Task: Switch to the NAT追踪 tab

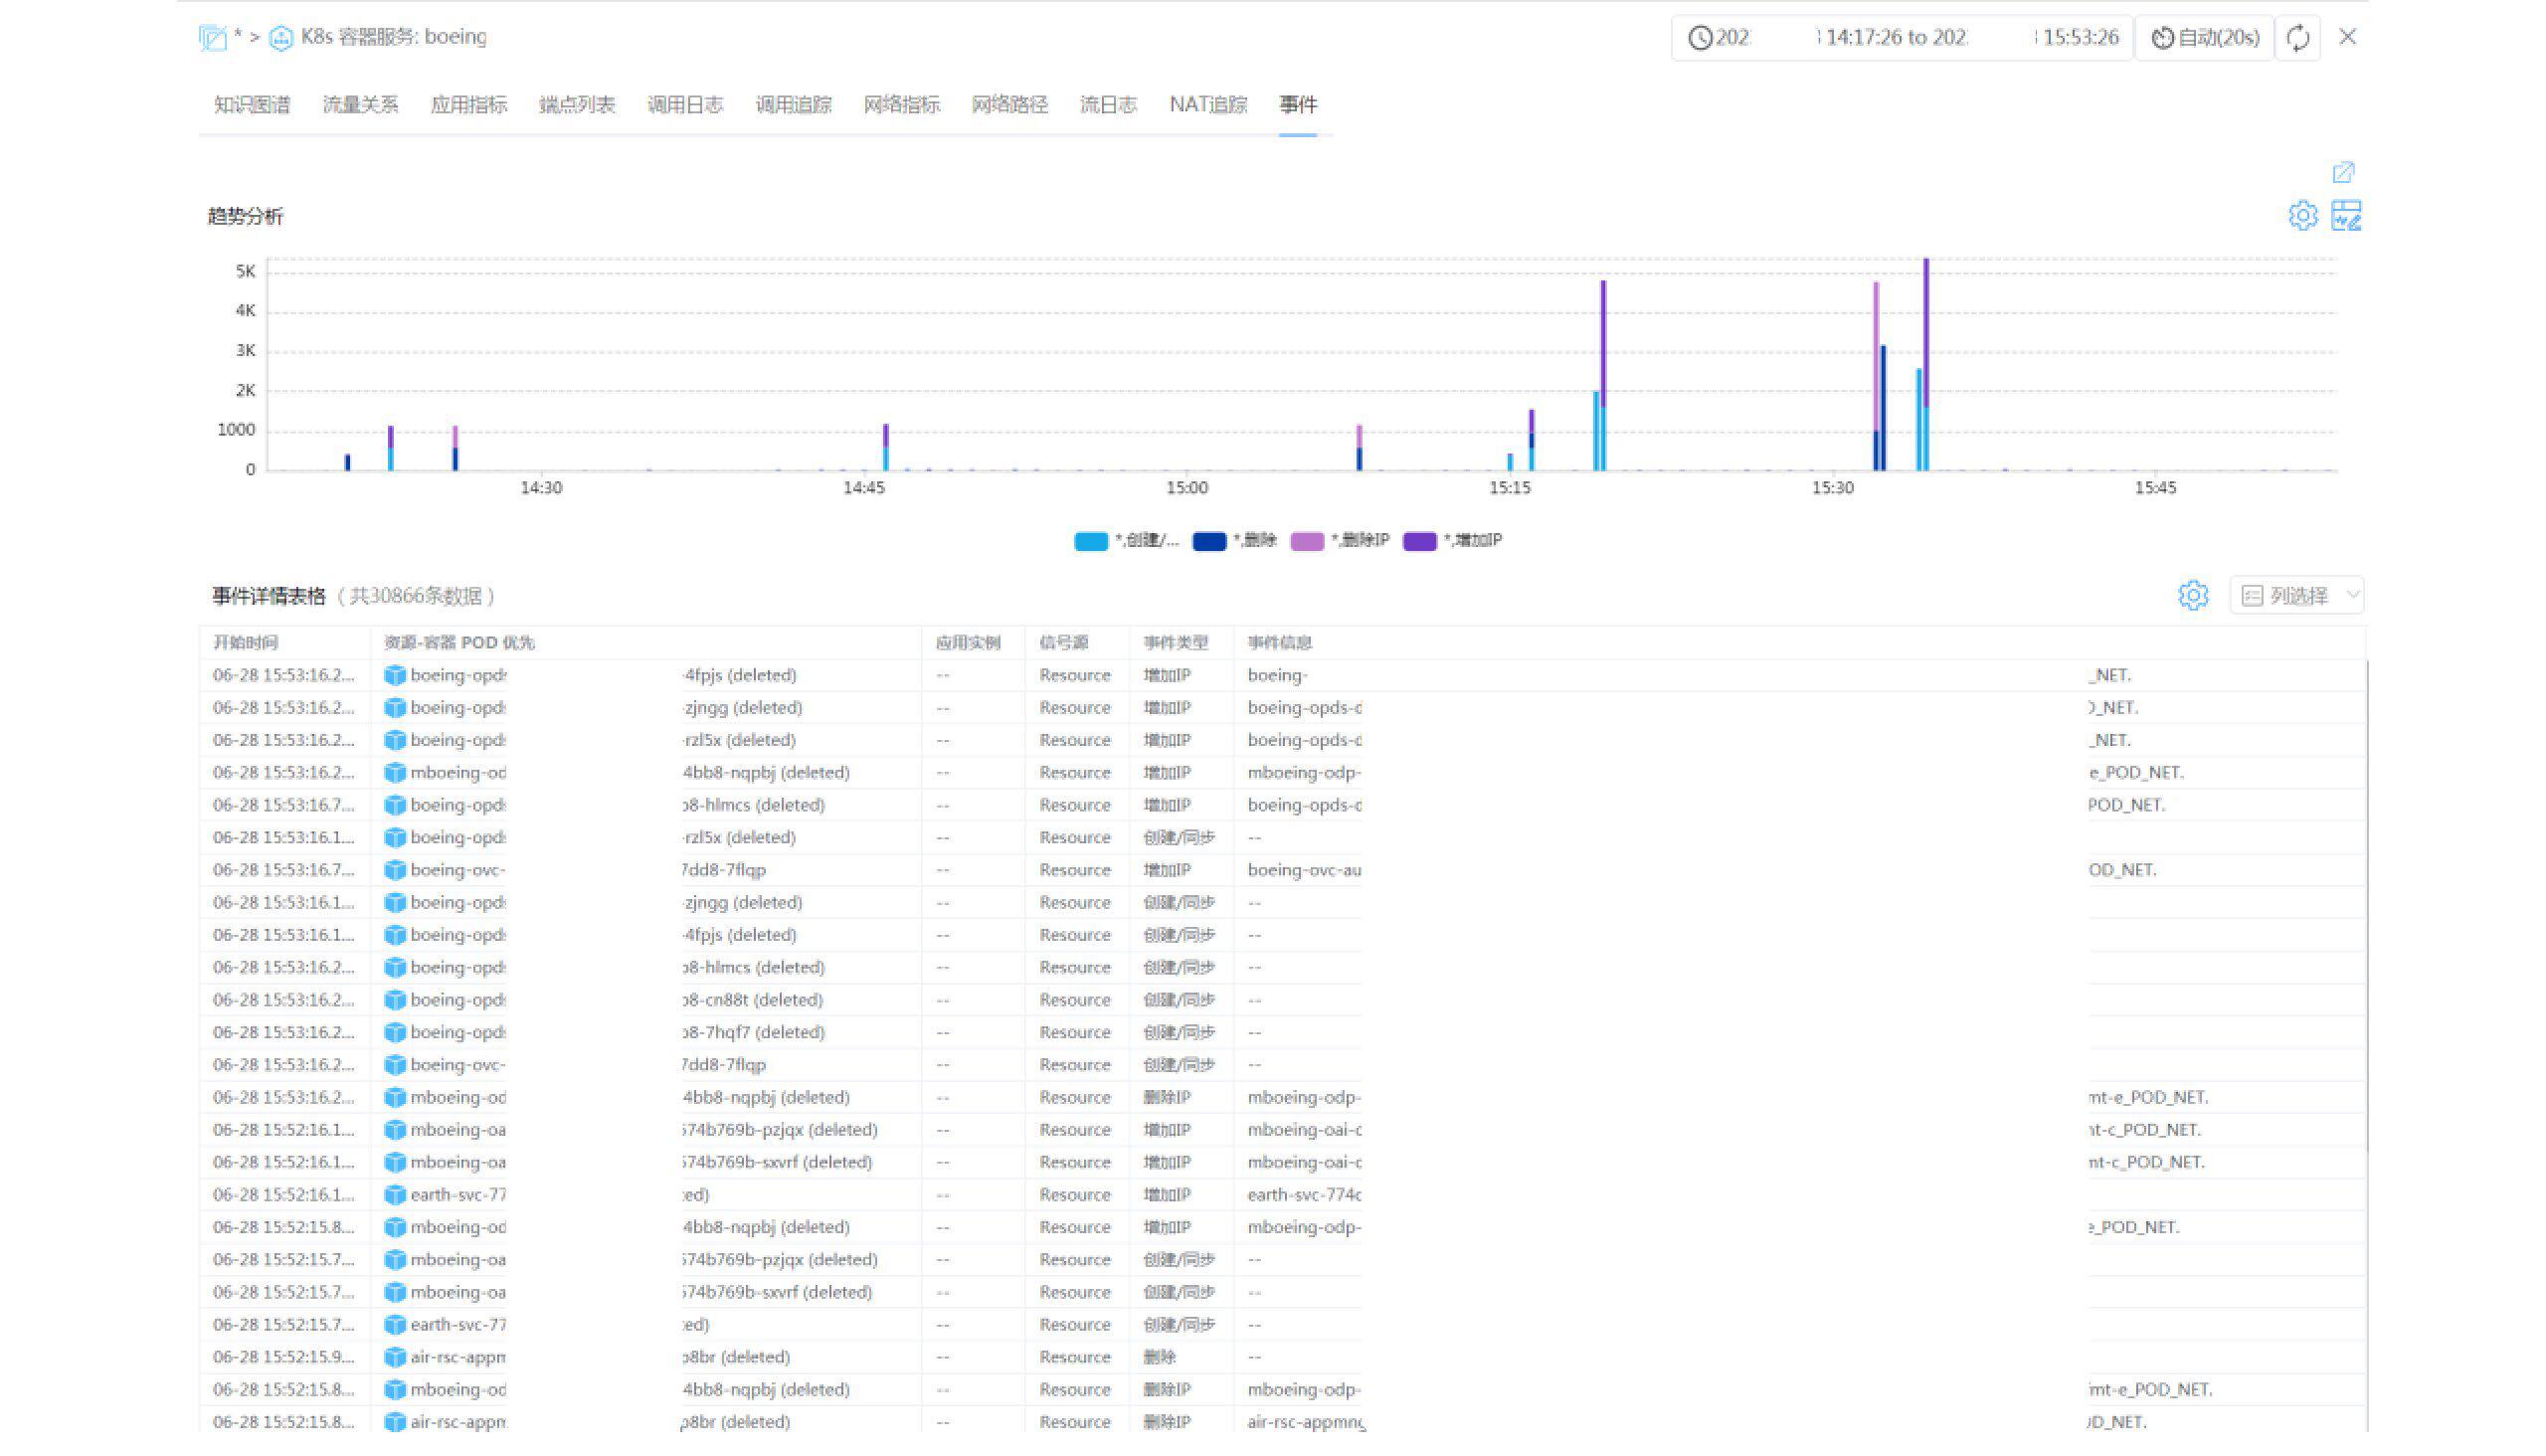Action: [x=1207, y=105]
